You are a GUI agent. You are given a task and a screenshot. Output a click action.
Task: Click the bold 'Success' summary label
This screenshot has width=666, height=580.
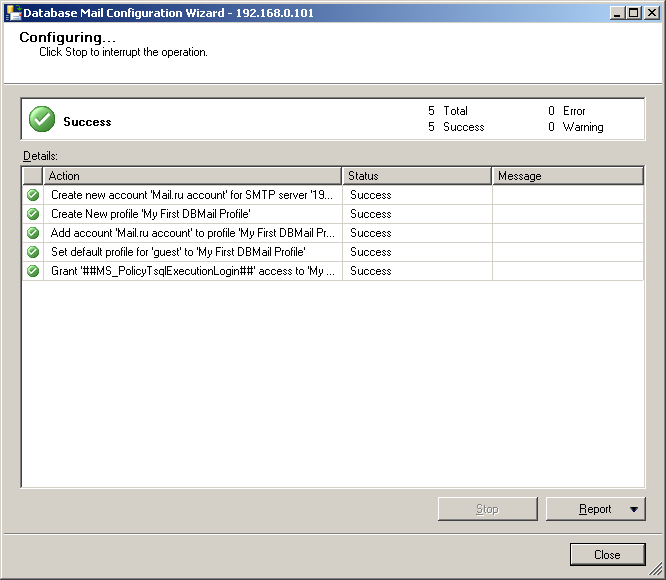click(x=87, y=122)
